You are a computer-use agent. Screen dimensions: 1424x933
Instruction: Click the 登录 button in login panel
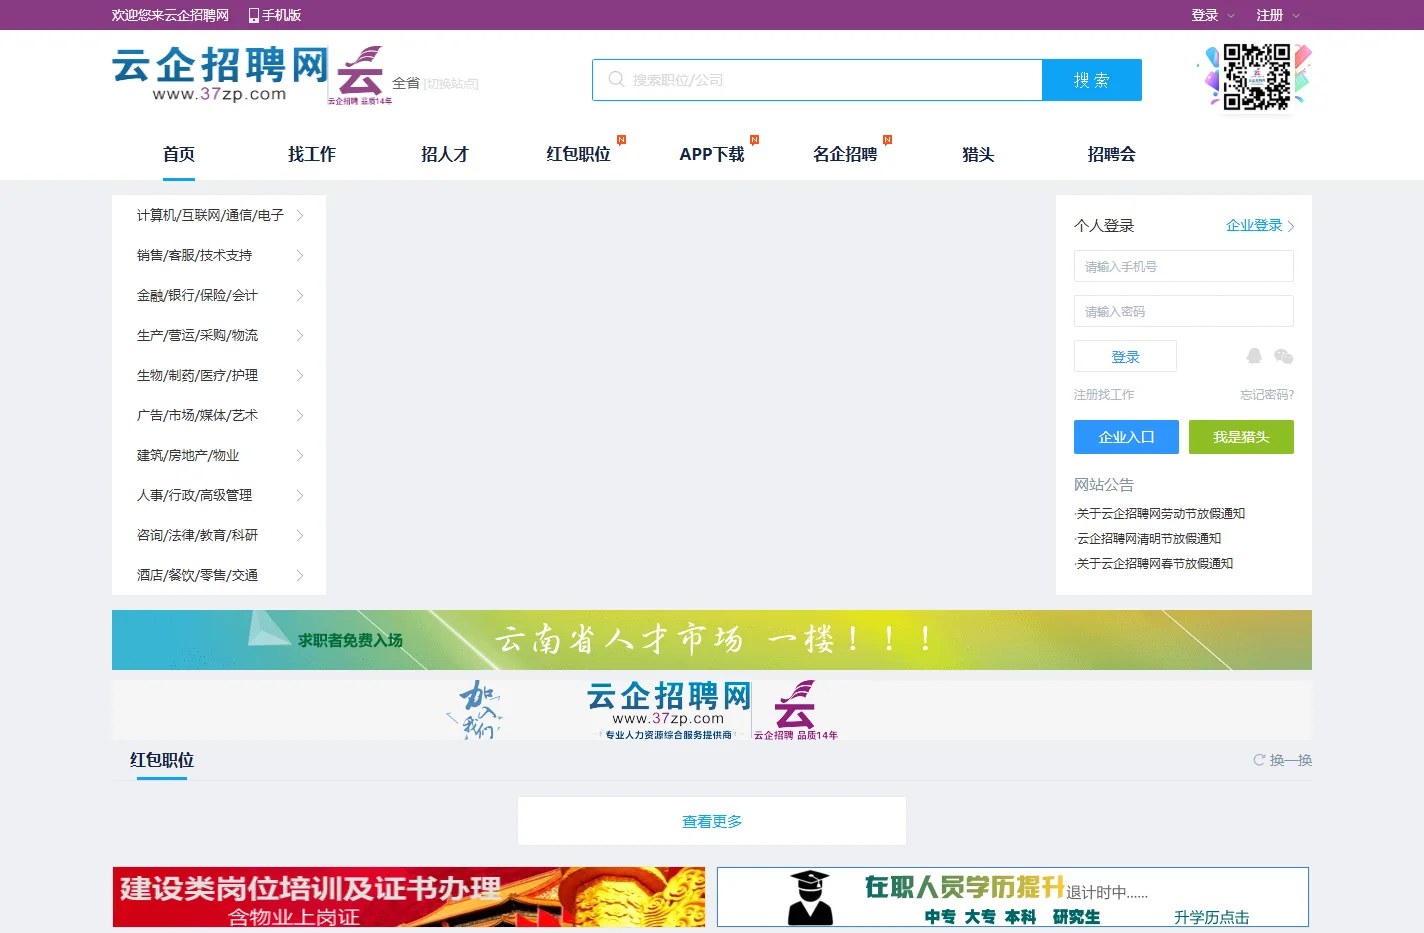1125,356
